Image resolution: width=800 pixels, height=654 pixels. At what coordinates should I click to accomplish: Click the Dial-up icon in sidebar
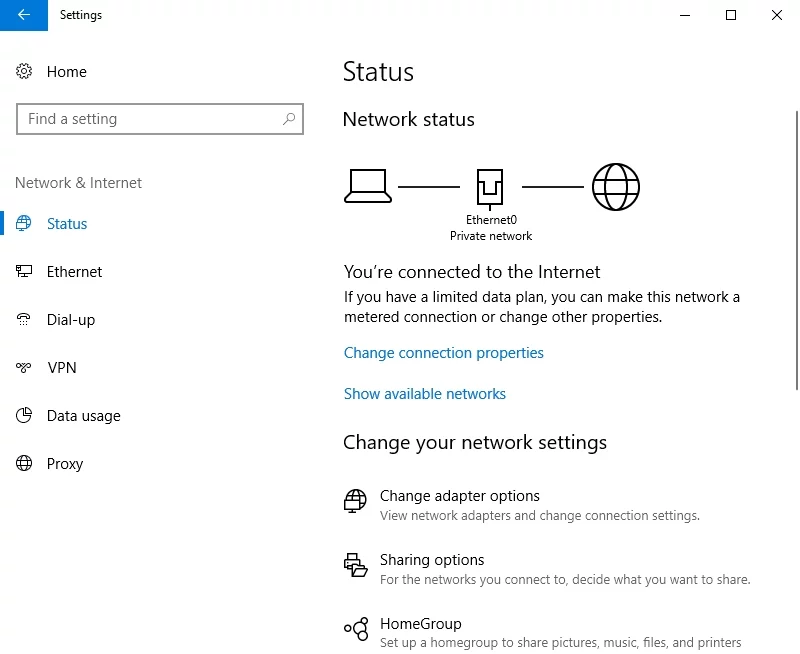25,320
